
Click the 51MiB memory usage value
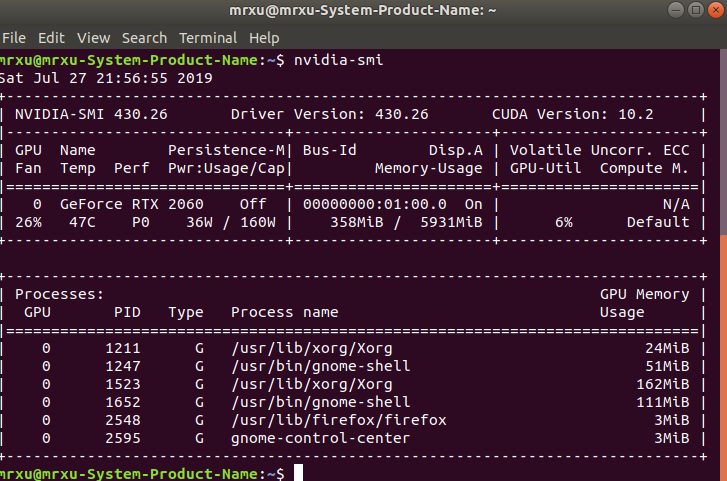click(x=667, y=366)
